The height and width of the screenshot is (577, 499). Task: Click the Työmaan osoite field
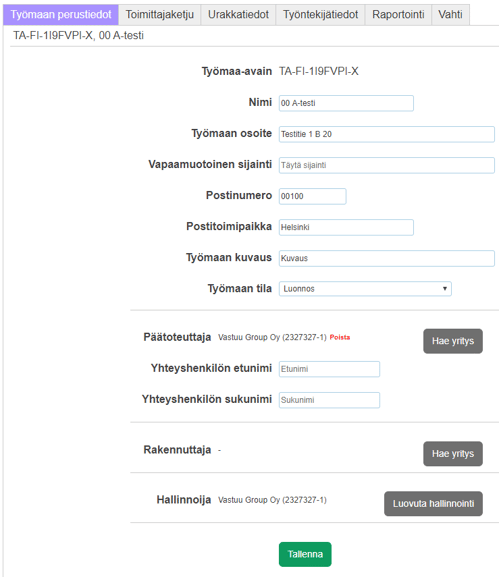click(387, 134)
